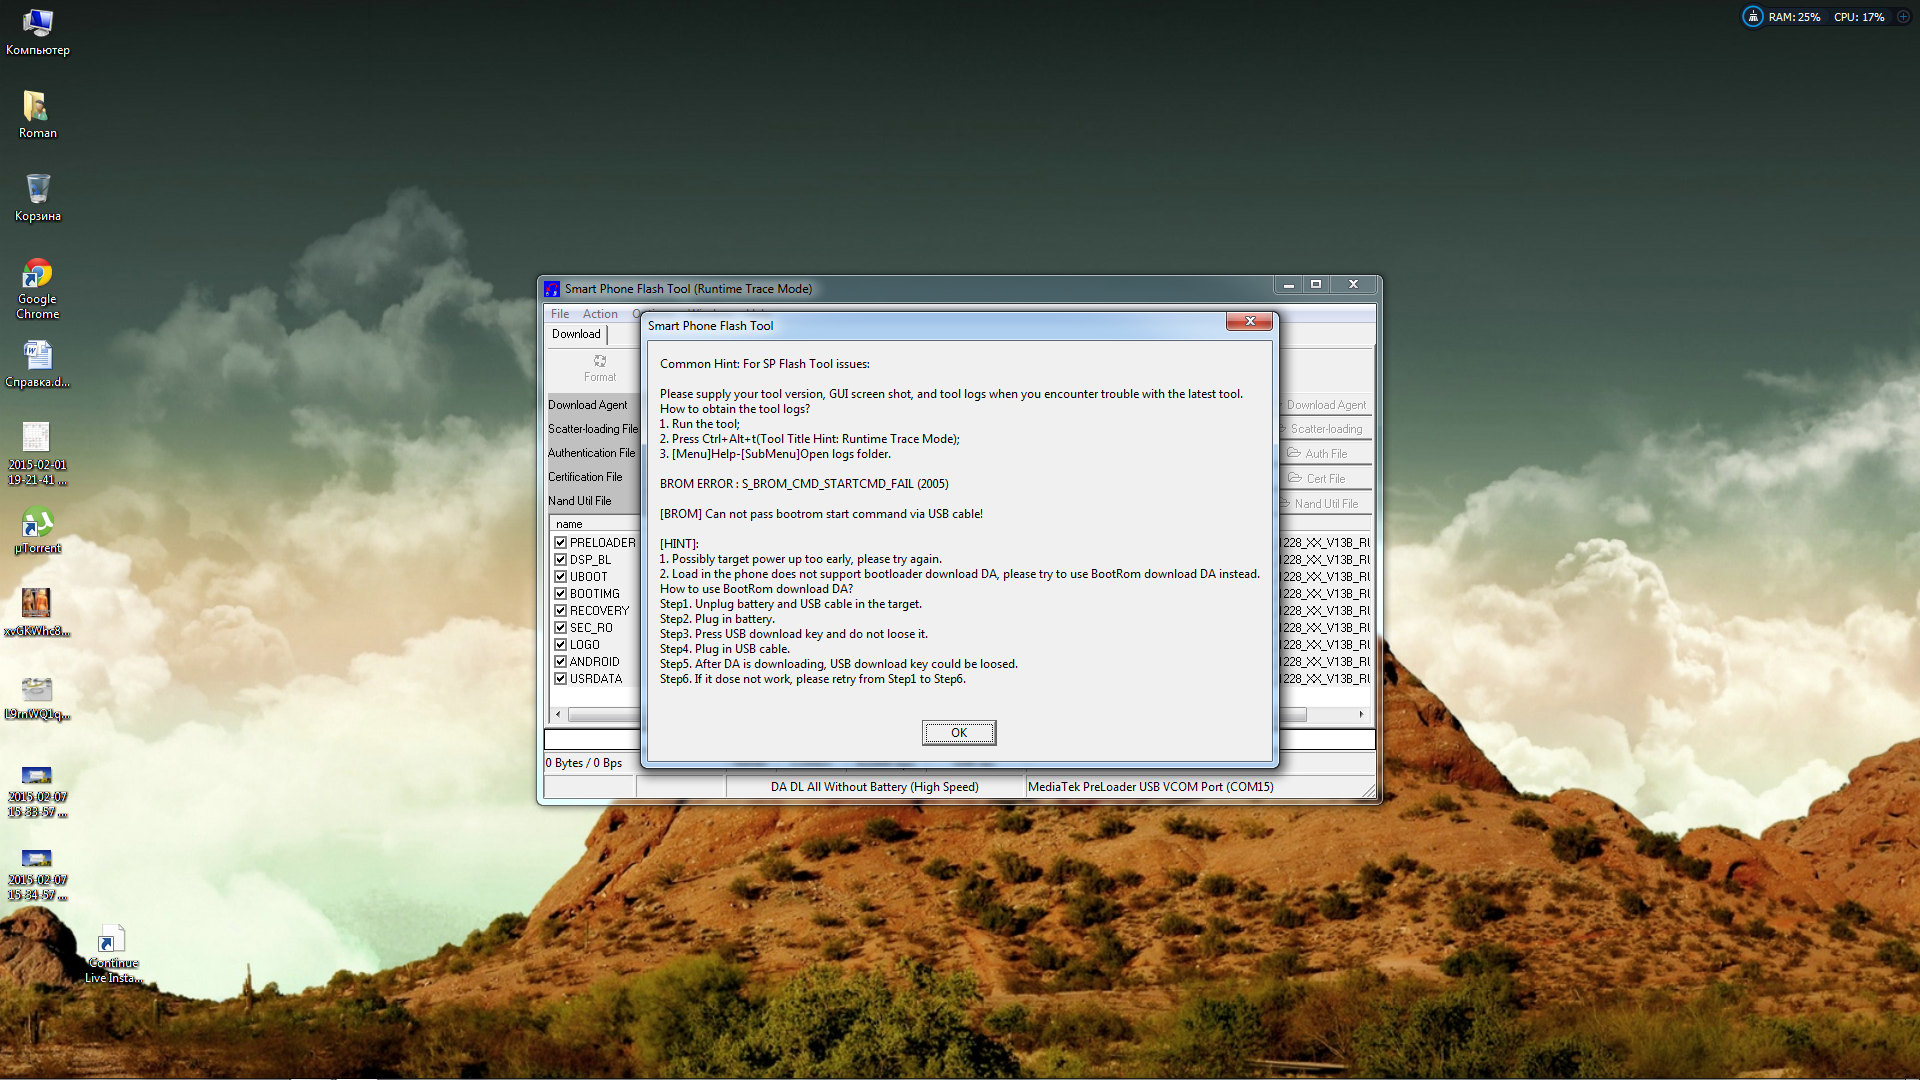Toggle the ANDROID partition checkbox
The width and height of the screenshot is (1920, 1080).
(x=561, y=662)
